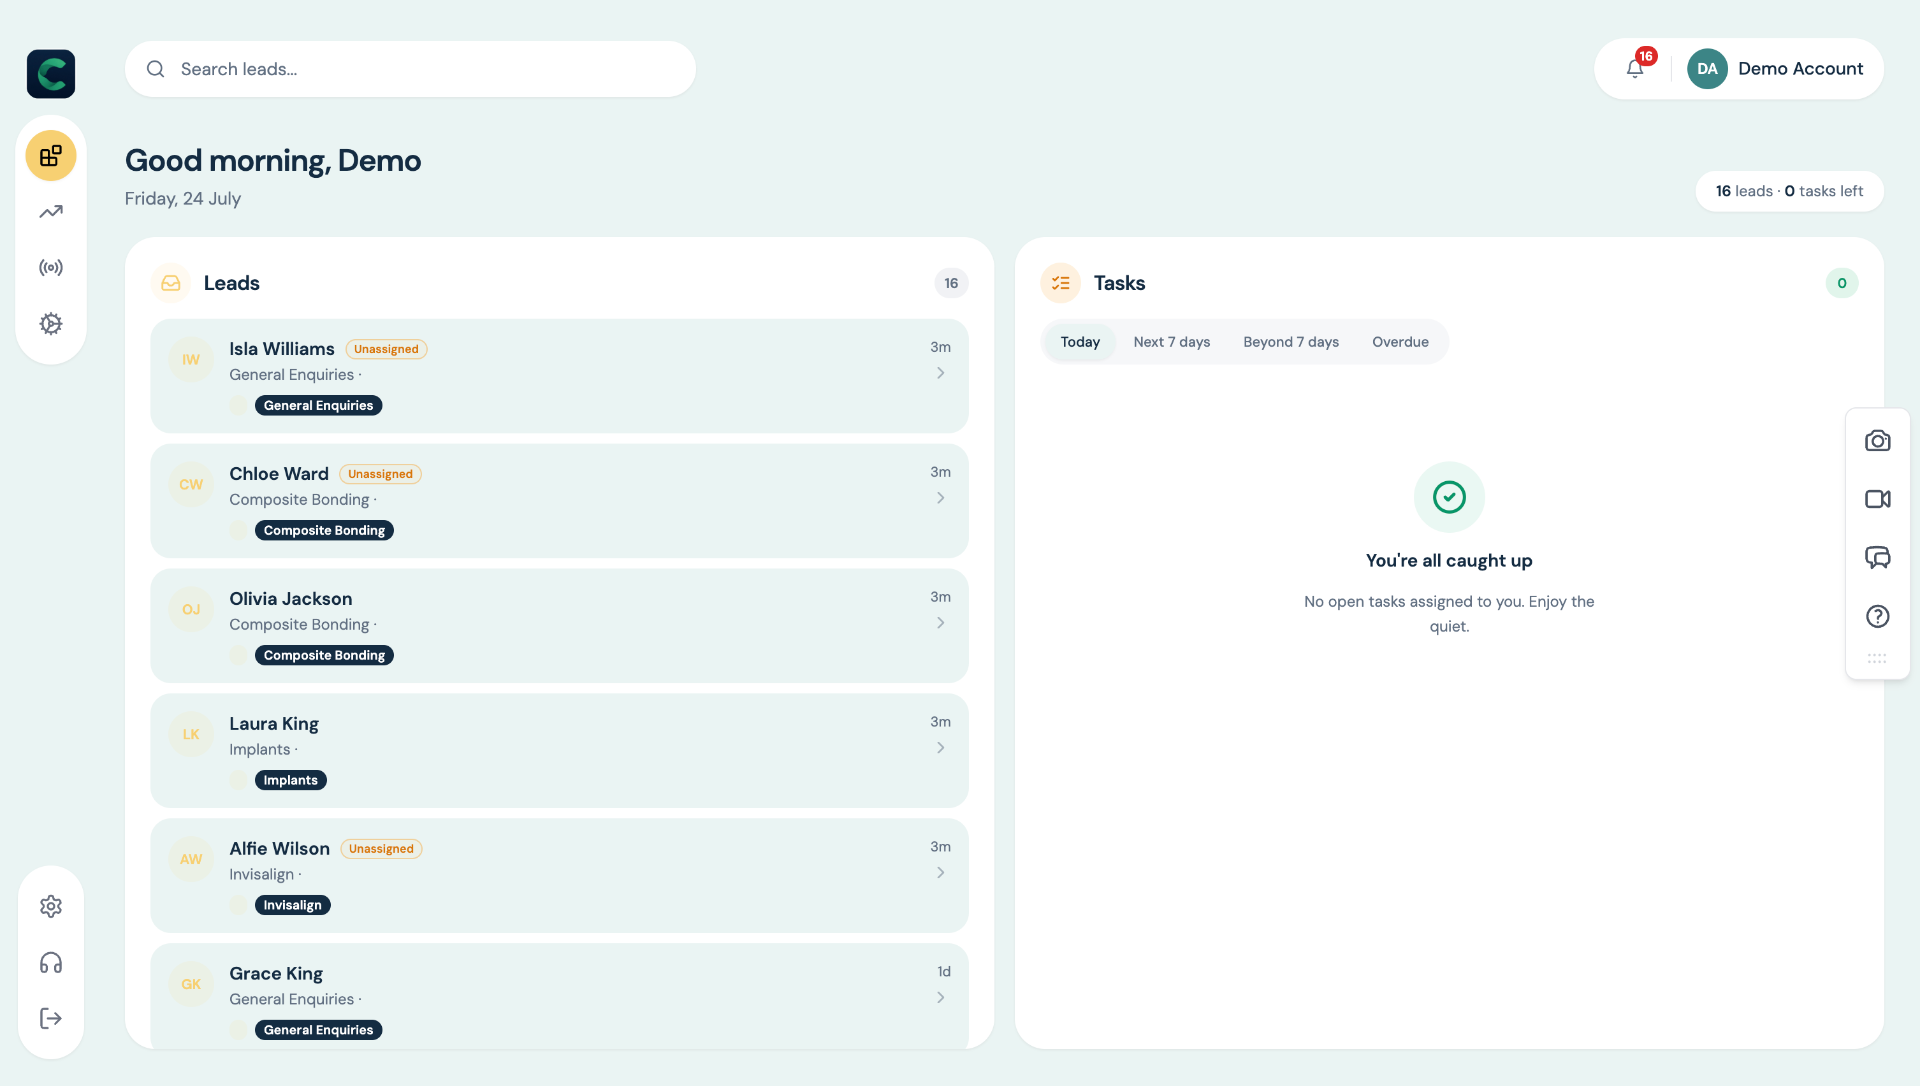The image size is (1920, 1086).
Task: Click the IW avatar for Isla Williams
Action: [x=191, y=360]
